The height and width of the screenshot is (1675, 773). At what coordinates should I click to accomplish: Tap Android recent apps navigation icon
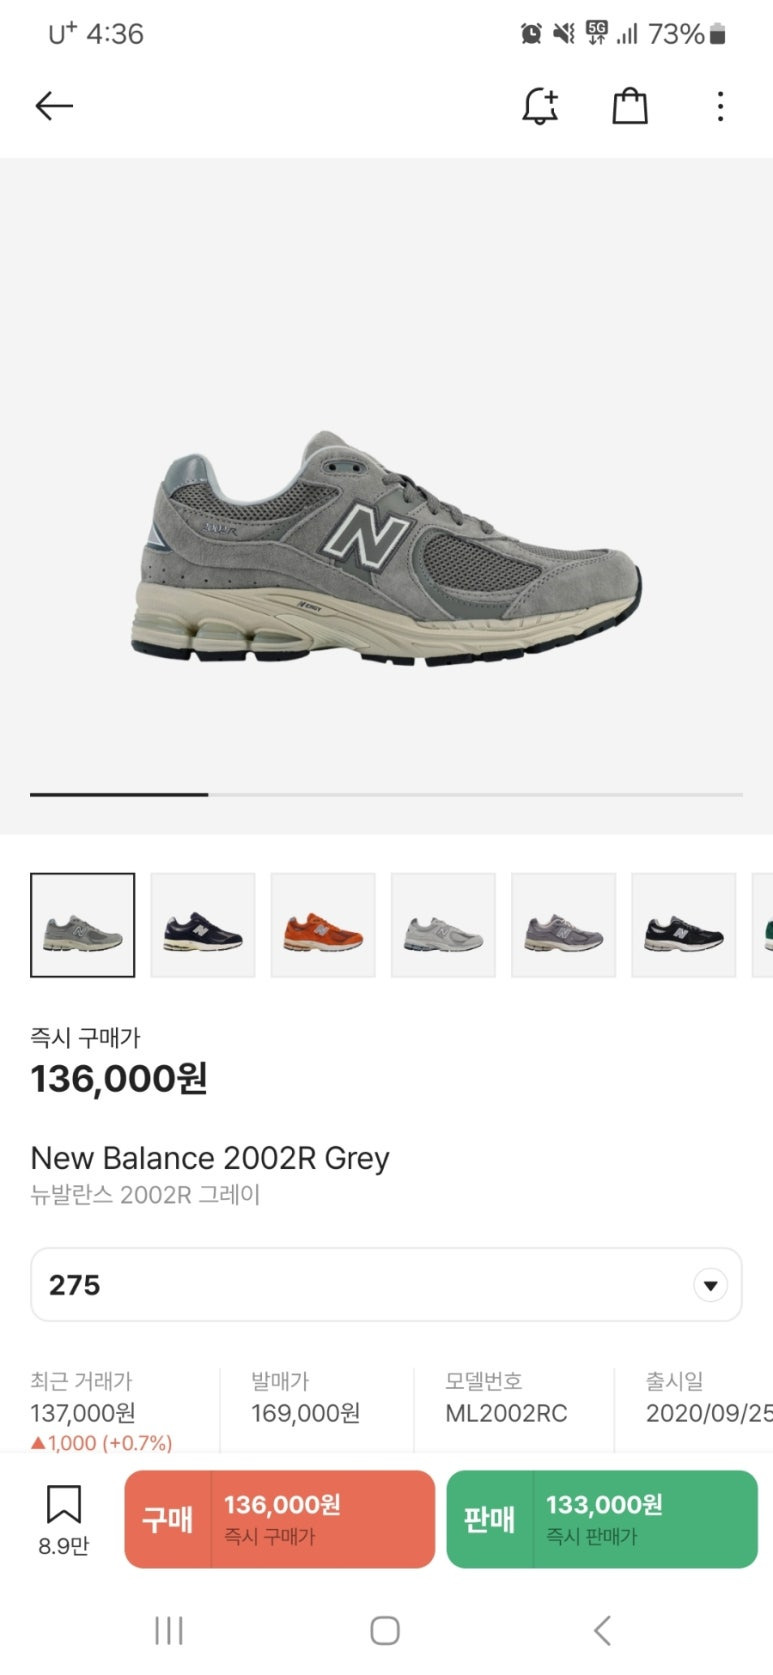pyautogui.click(x=169, y=1631)
